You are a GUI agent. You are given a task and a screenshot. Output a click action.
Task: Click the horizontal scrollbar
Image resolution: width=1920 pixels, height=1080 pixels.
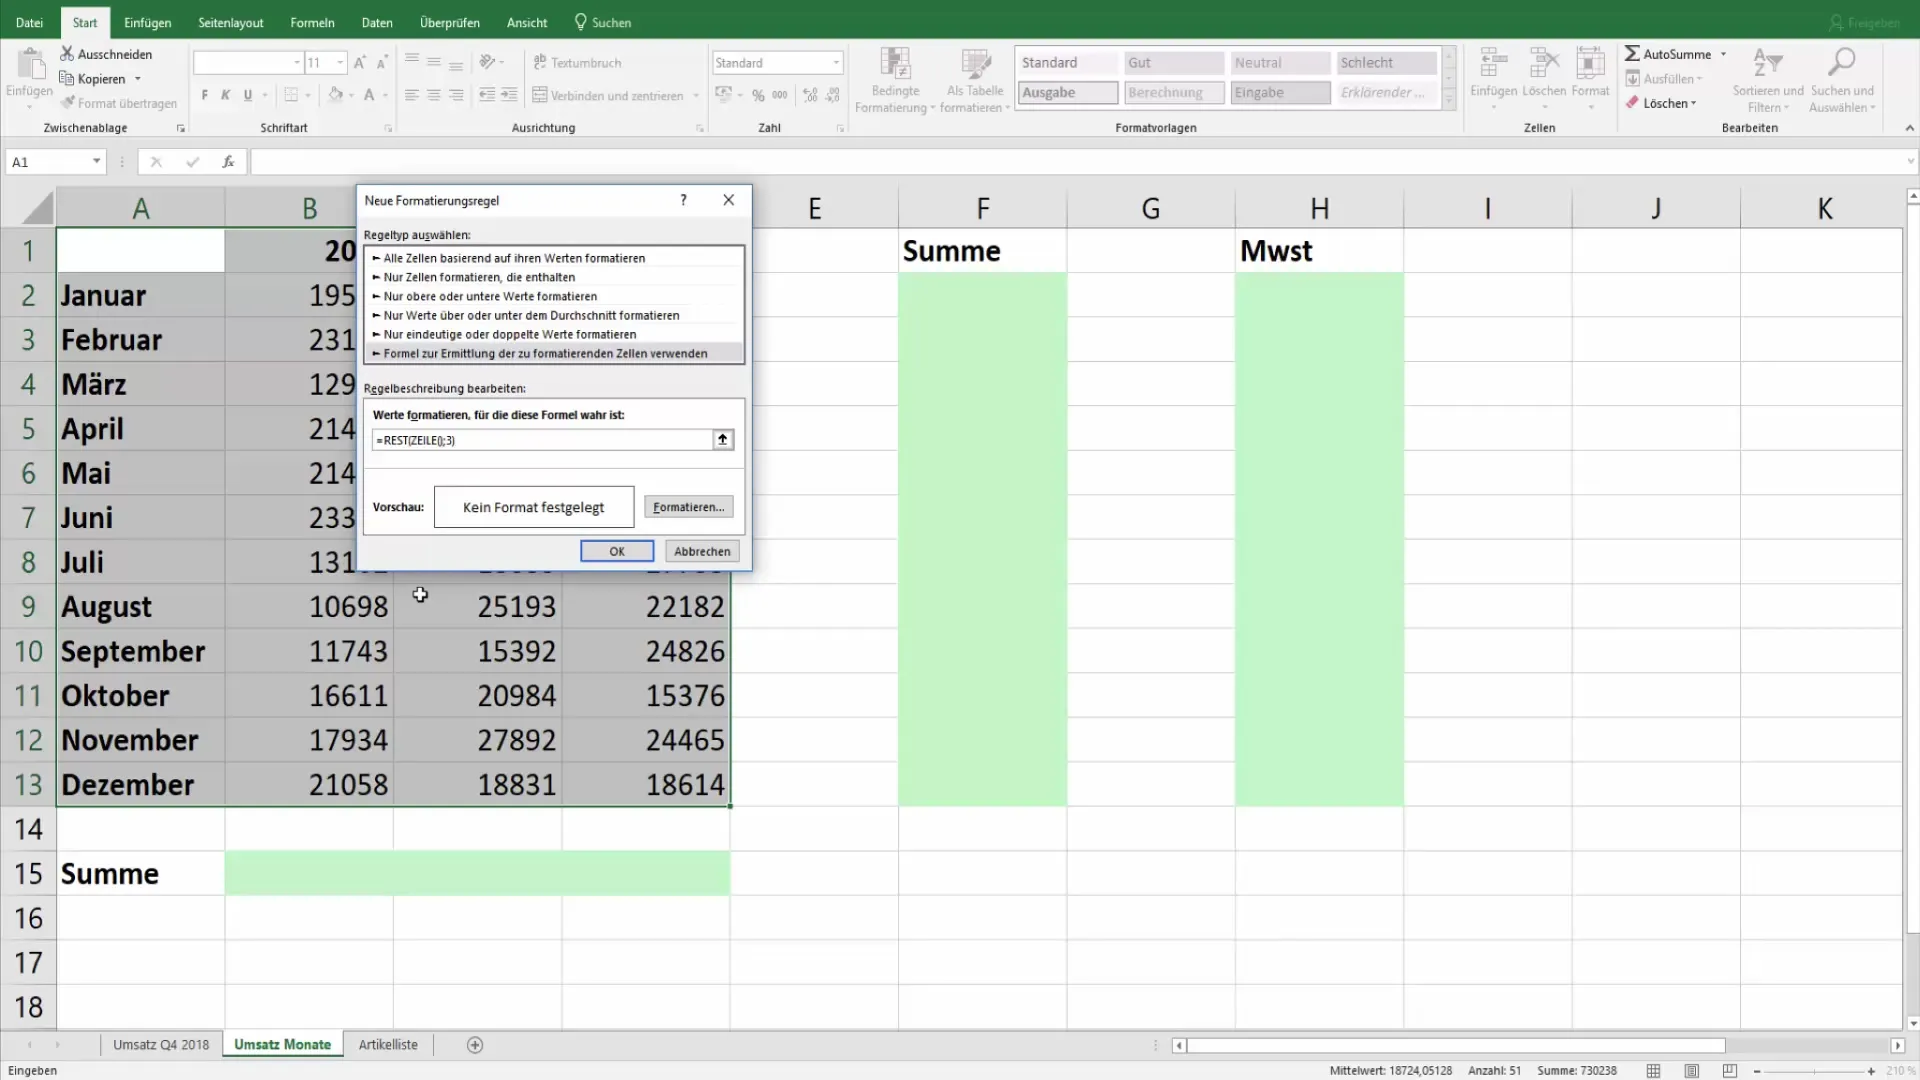coord(1456,1045)
